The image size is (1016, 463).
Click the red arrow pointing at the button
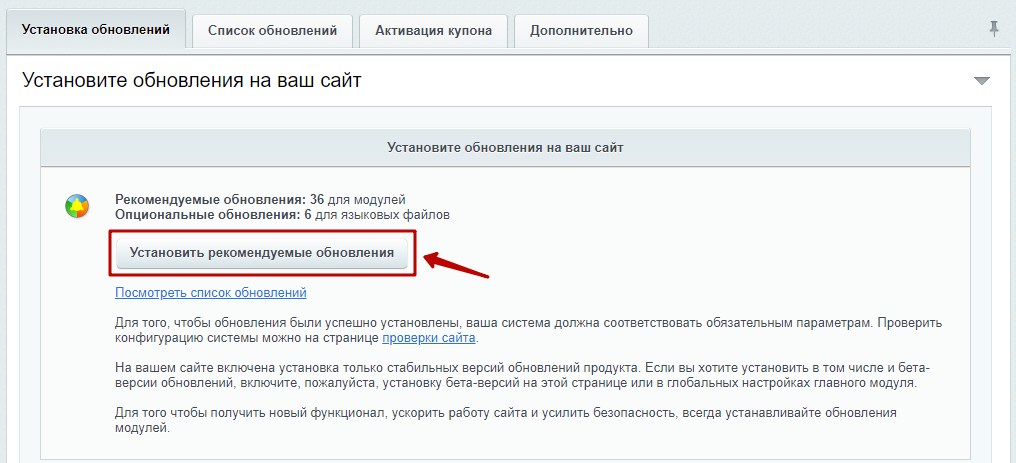pyautogui.click(x=456, y=264)
